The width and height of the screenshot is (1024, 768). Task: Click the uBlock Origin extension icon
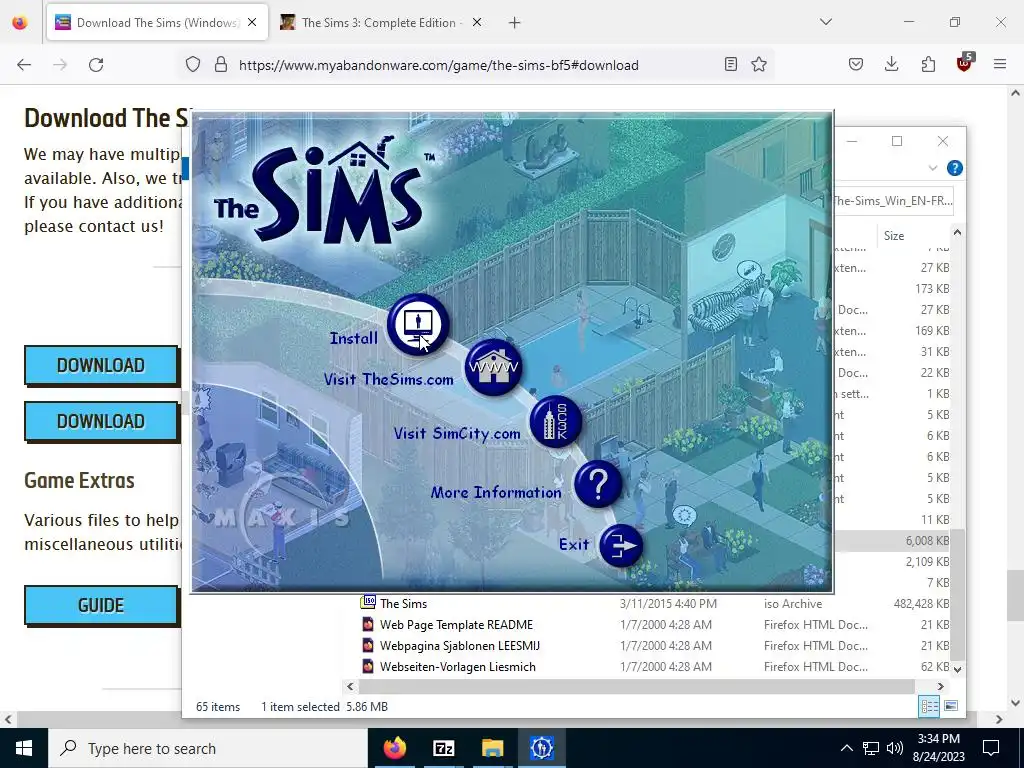click(965, 63)
